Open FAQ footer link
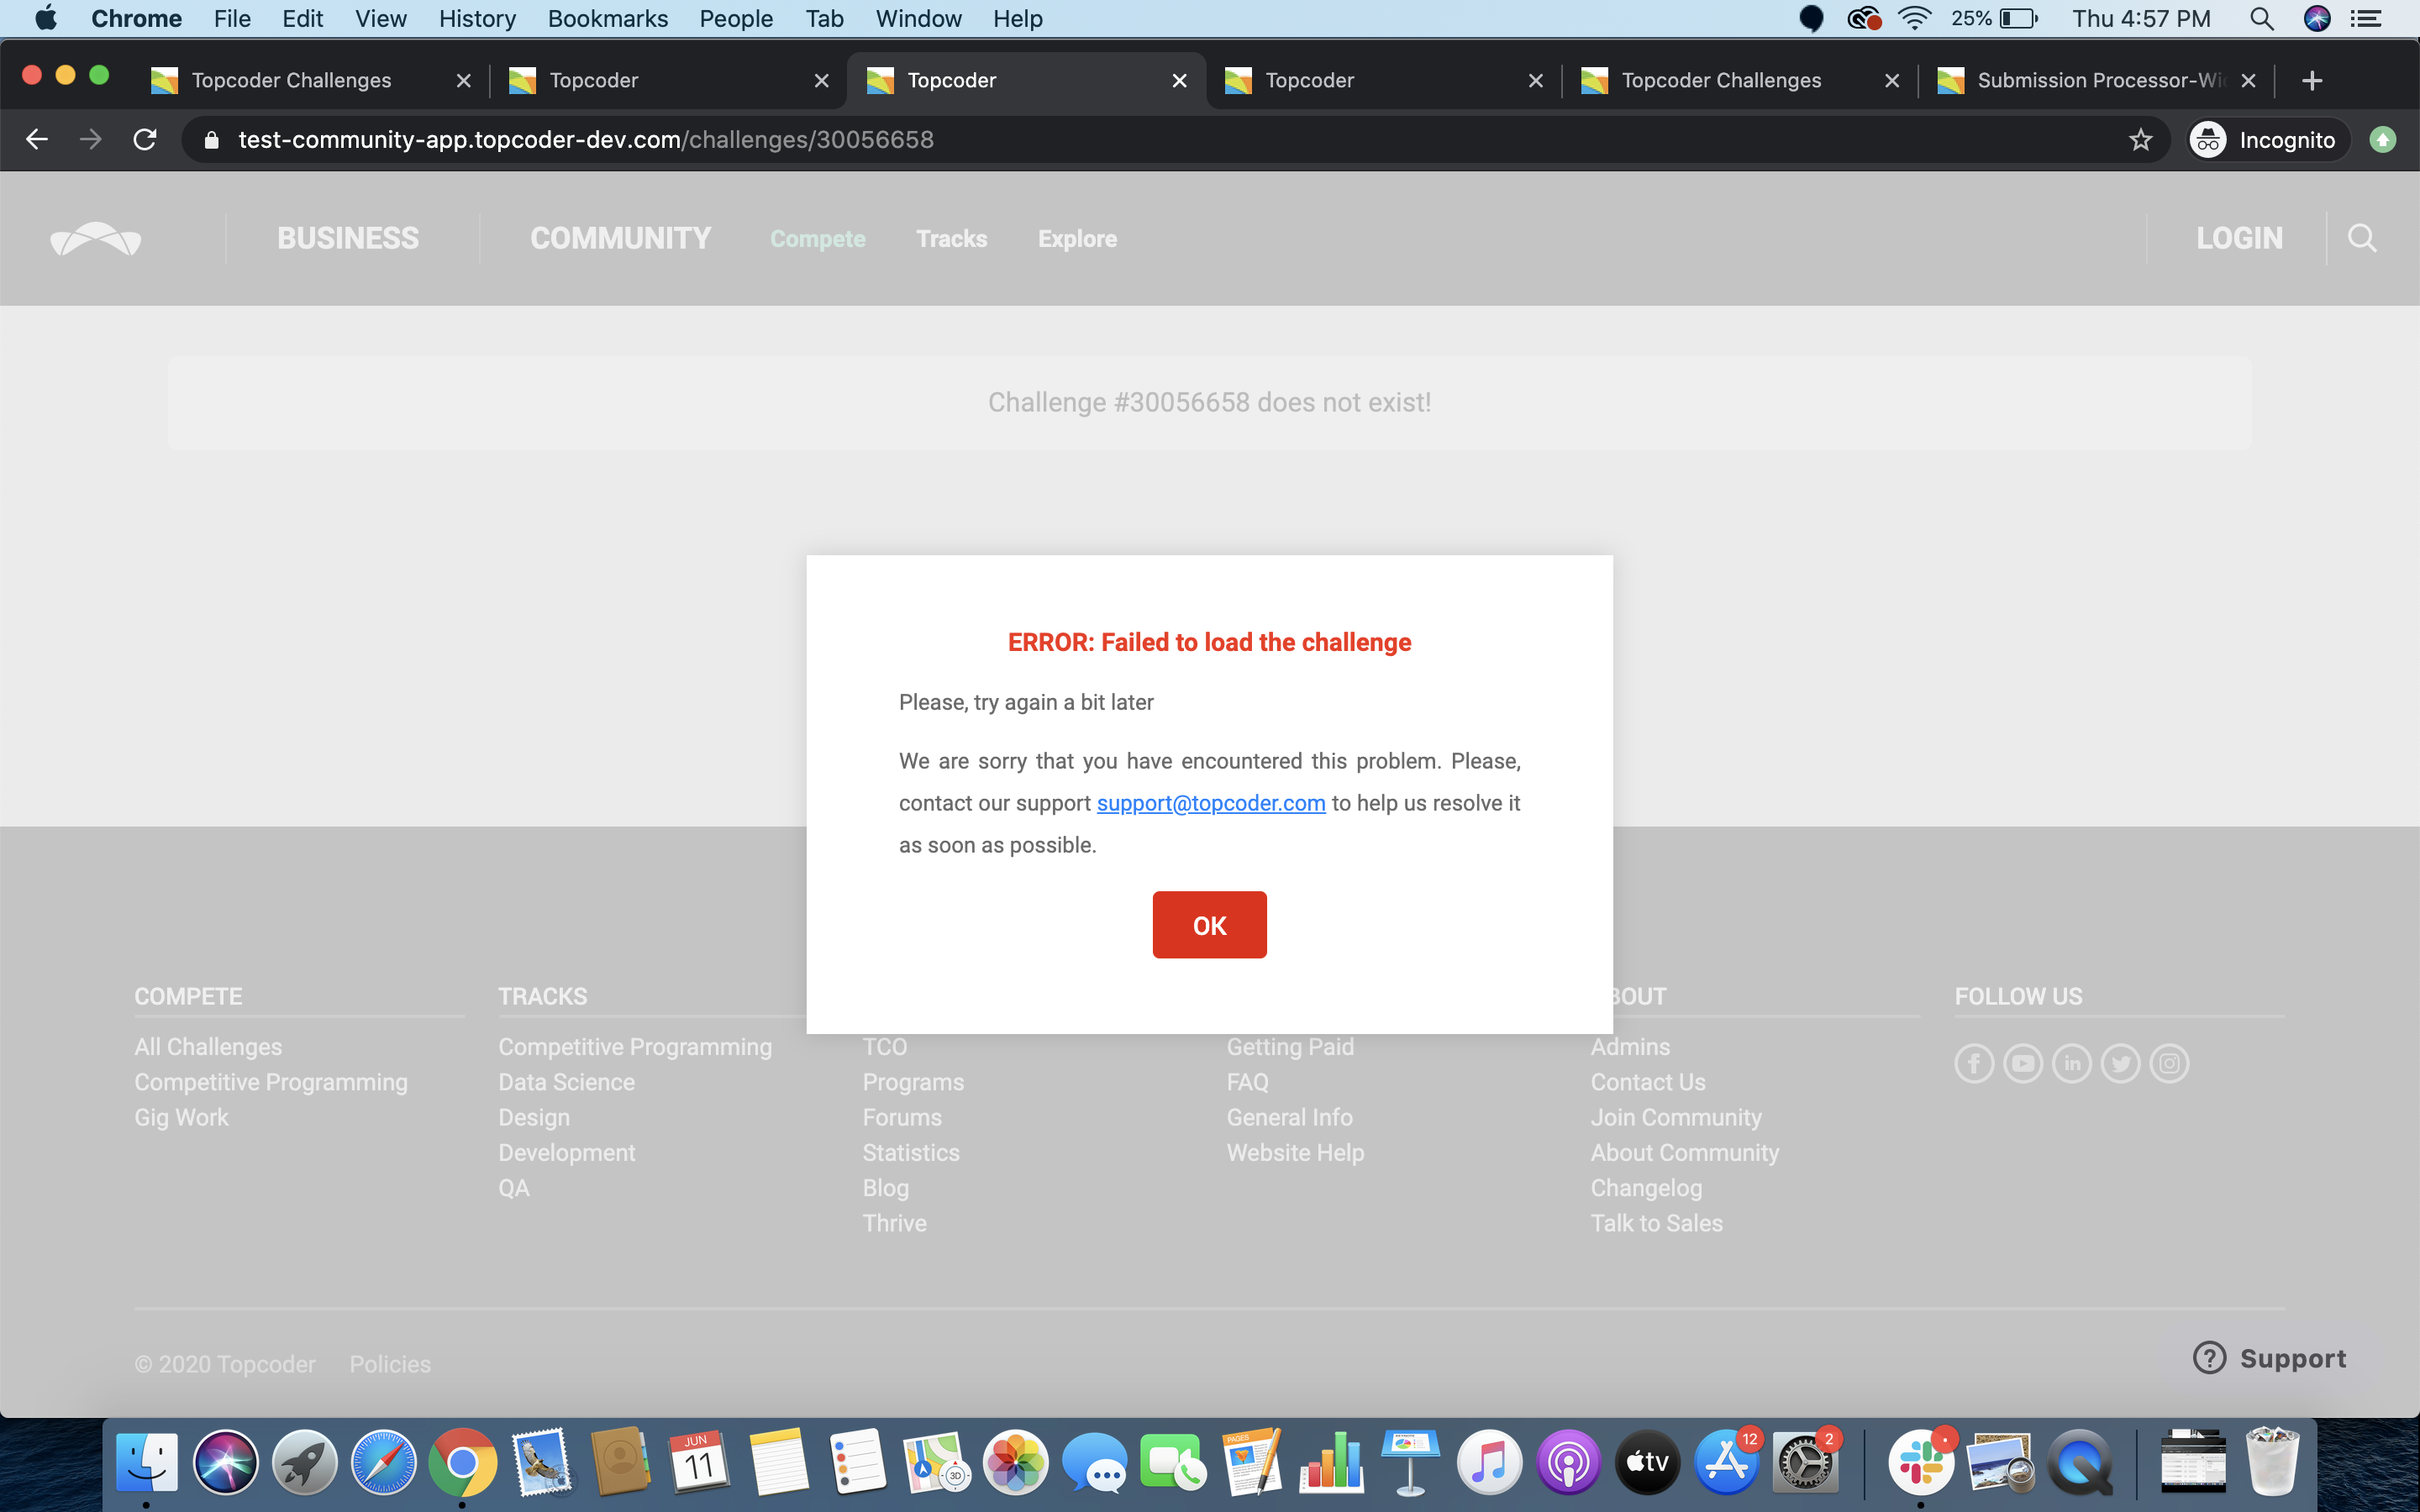The height and width of the screenshot is (1512, 2420). pyautogui.click(x=1247, y=1082)
